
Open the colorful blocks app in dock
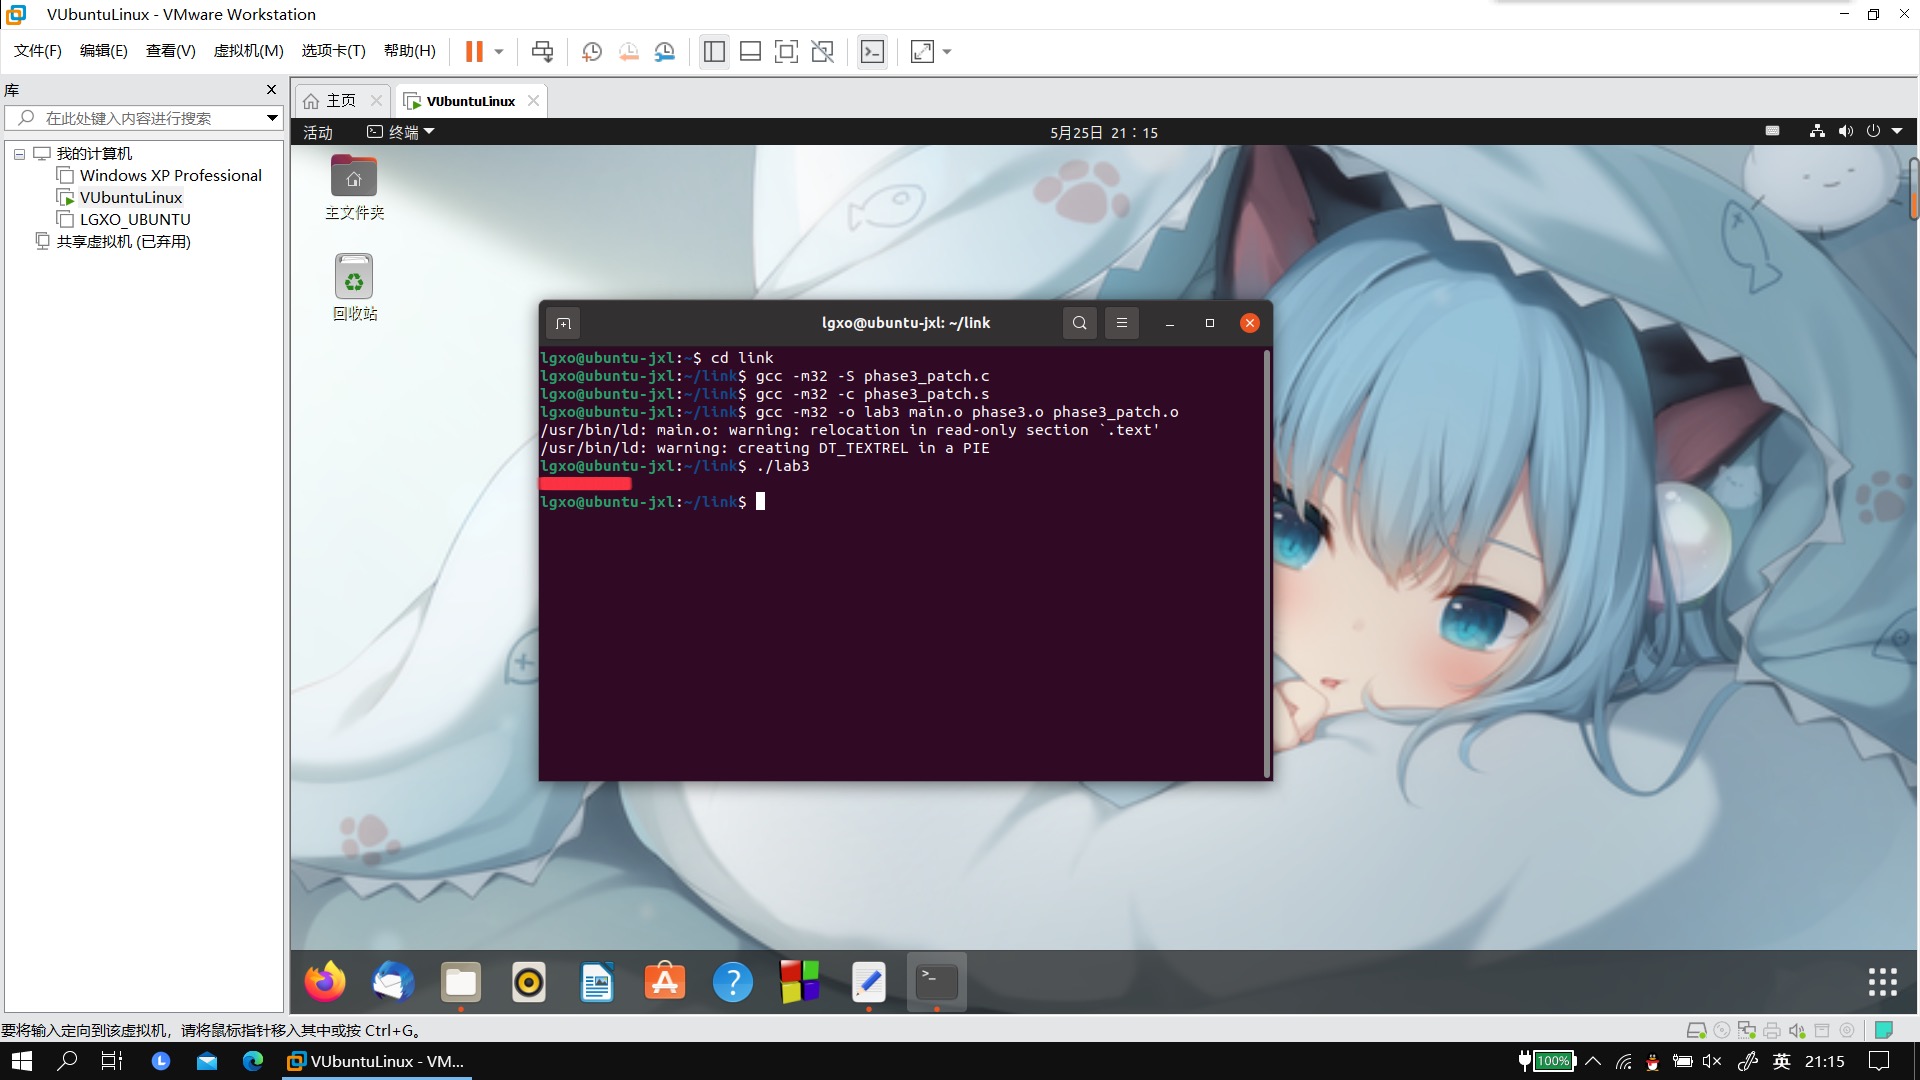tap(800, 982)
